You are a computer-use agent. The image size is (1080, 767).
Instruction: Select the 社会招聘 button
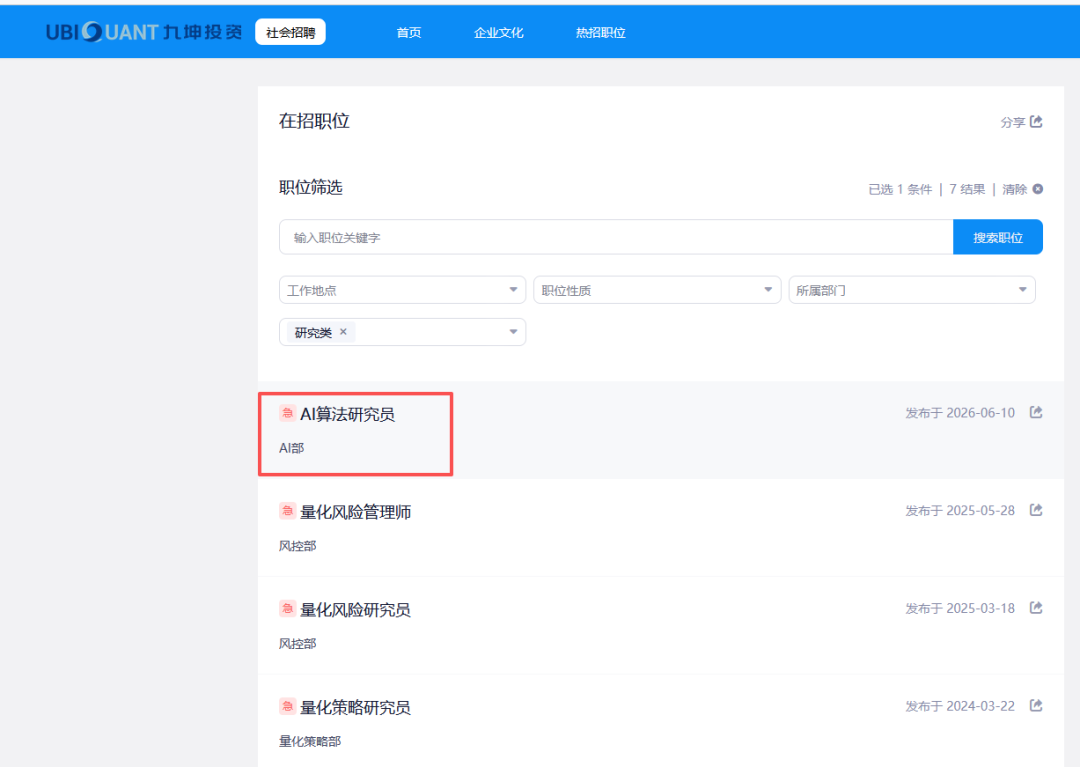(291, 32)
